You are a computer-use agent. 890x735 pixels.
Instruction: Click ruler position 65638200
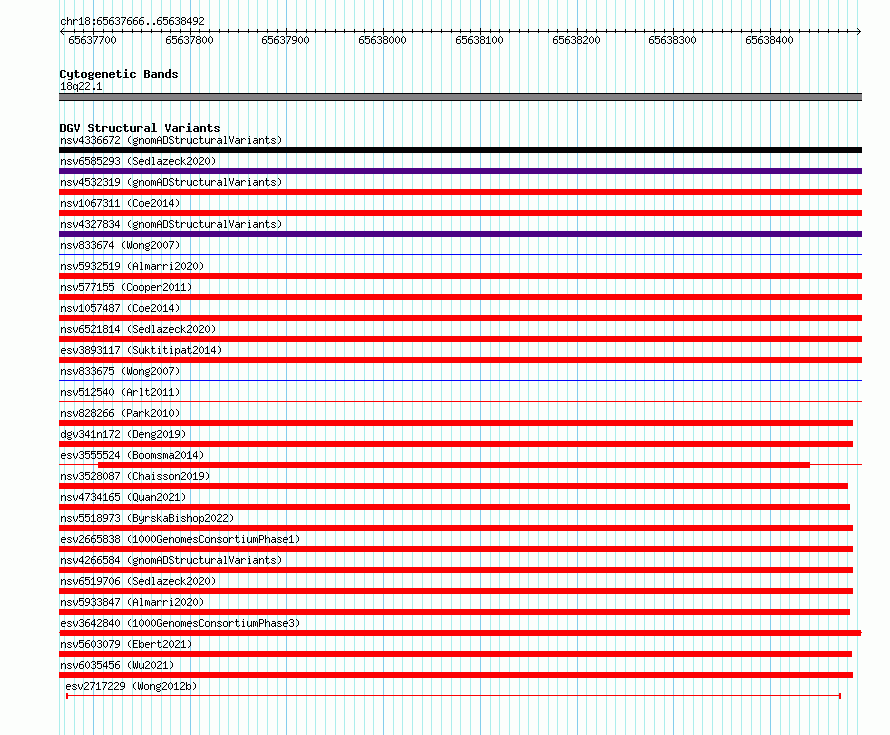[x=576, y=40]
